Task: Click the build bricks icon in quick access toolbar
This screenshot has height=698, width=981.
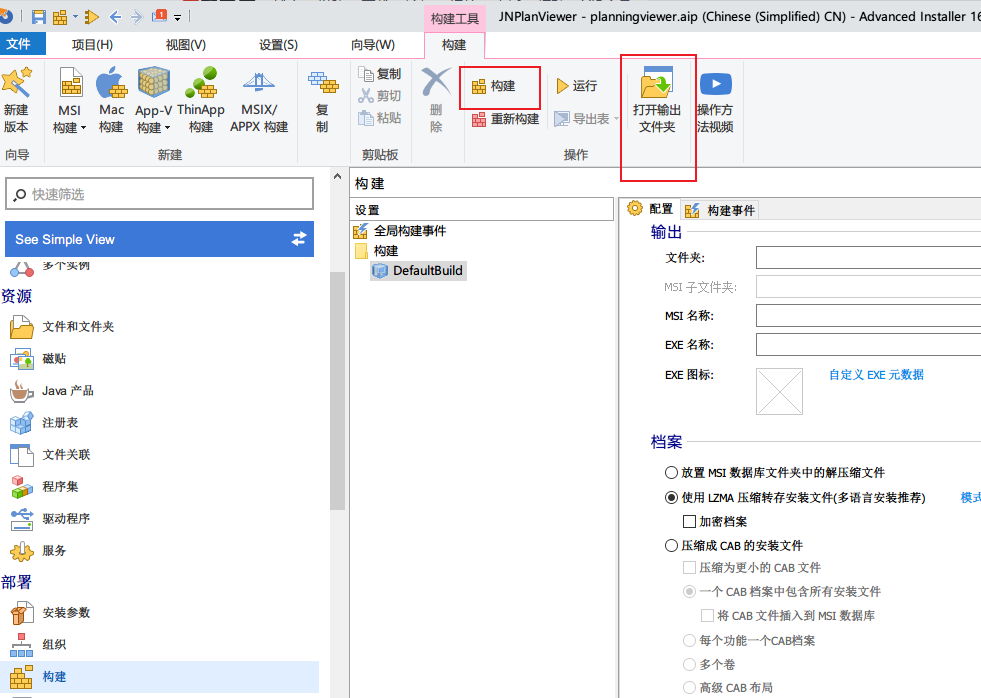Action: [60, 17]
